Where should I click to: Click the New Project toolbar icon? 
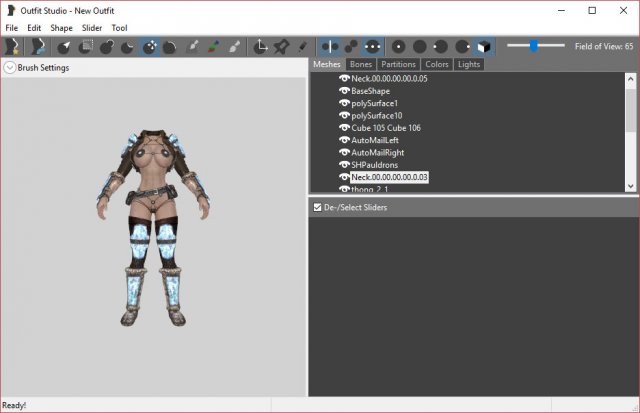[13, 46]
